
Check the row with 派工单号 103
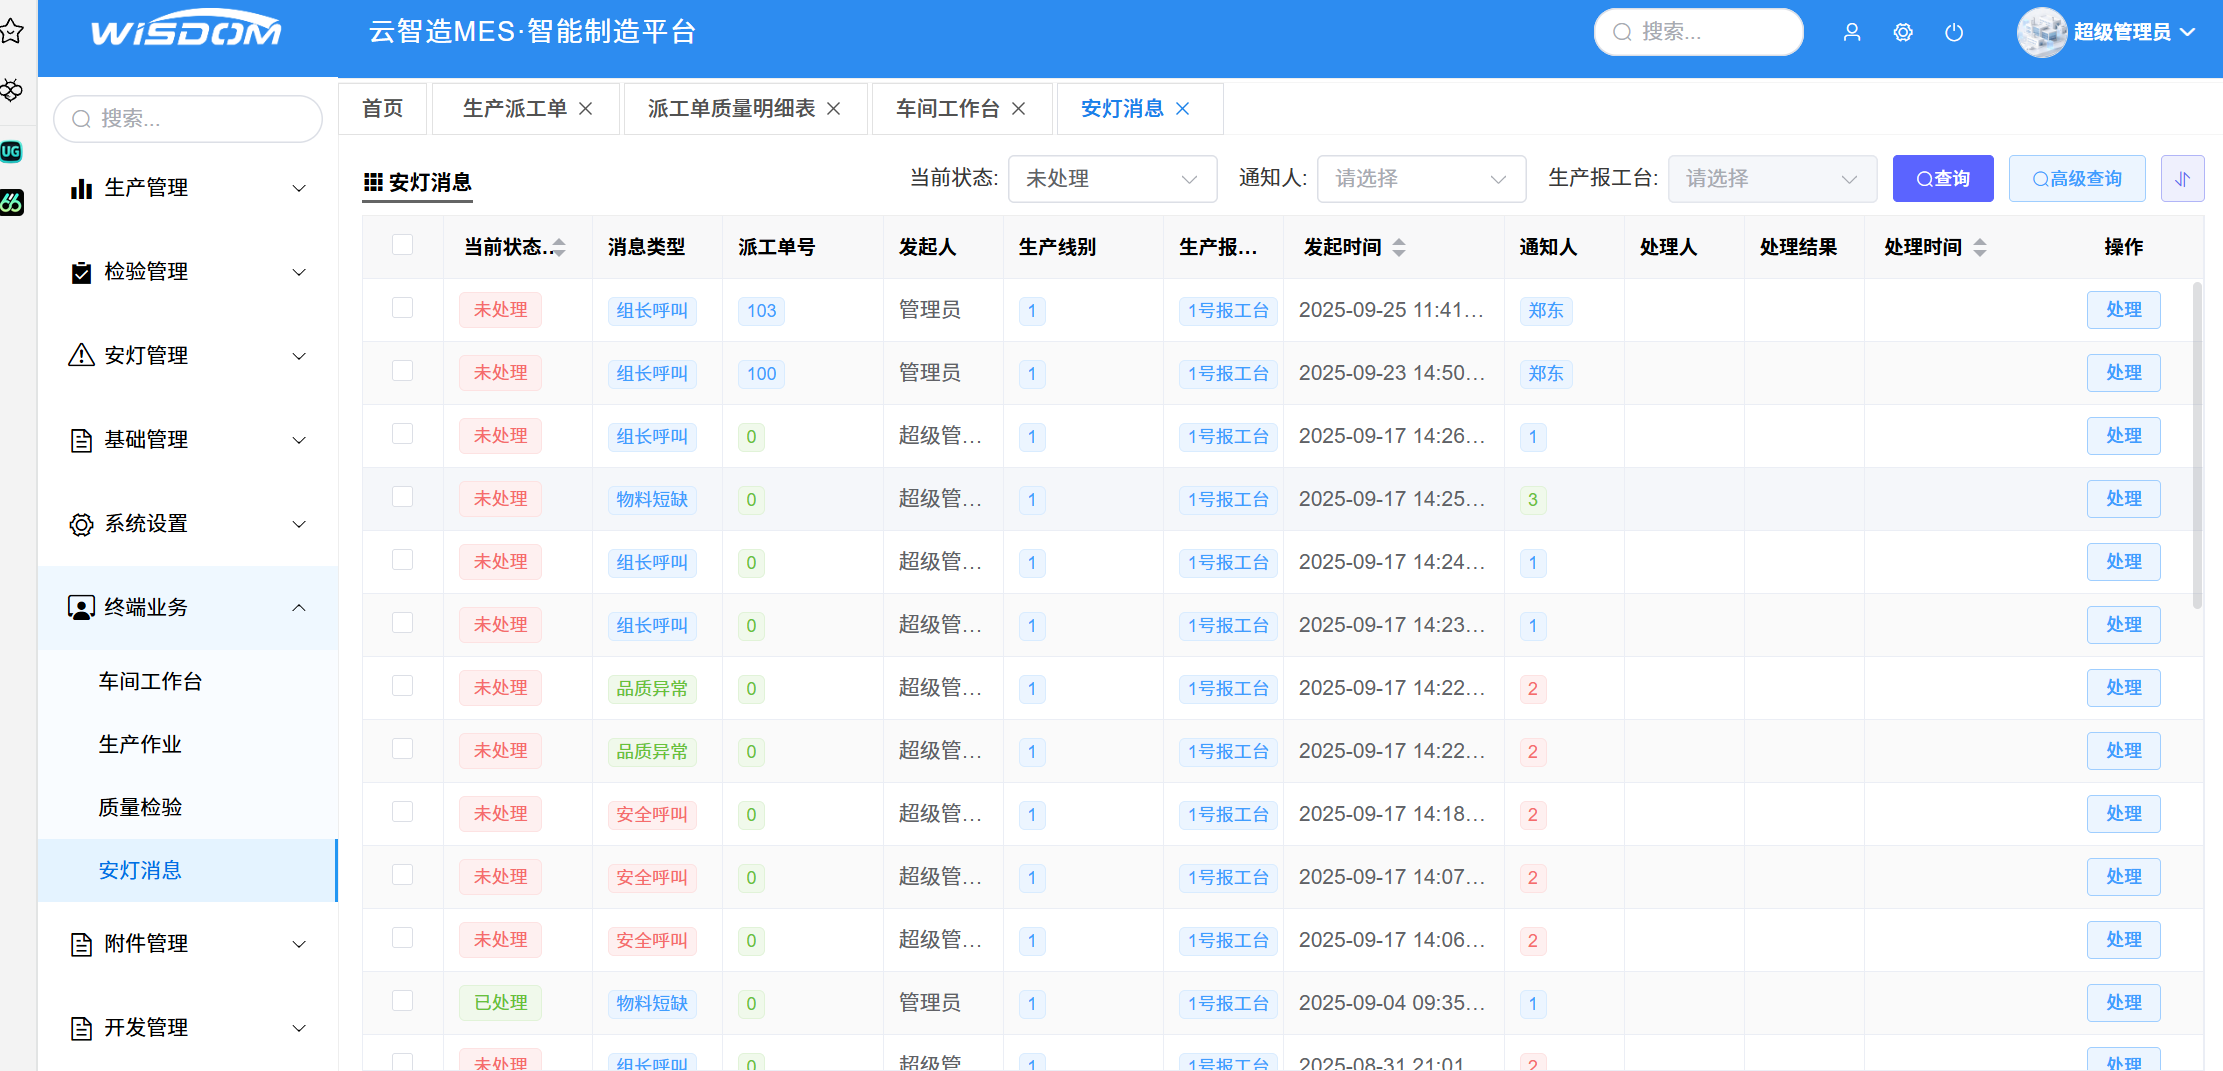click(x=402, y=308)
